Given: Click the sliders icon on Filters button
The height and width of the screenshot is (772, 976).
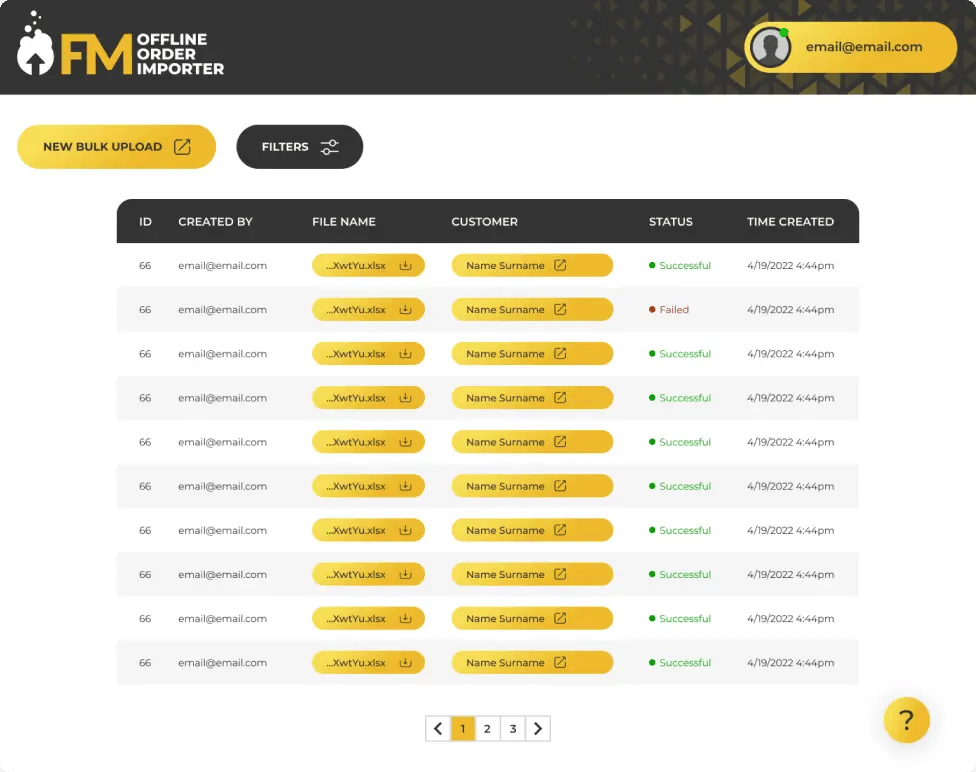Looking at the screenshot, I should click(x=329, y=147).
